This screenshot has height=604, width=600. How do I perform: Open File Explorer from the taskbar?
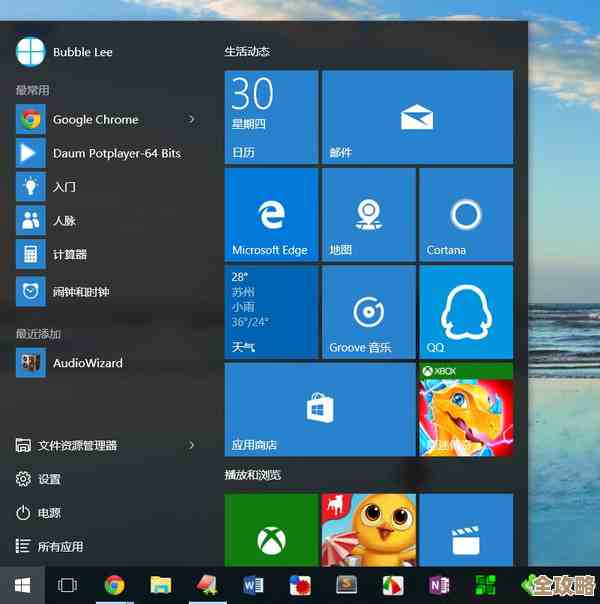point(161,585)
